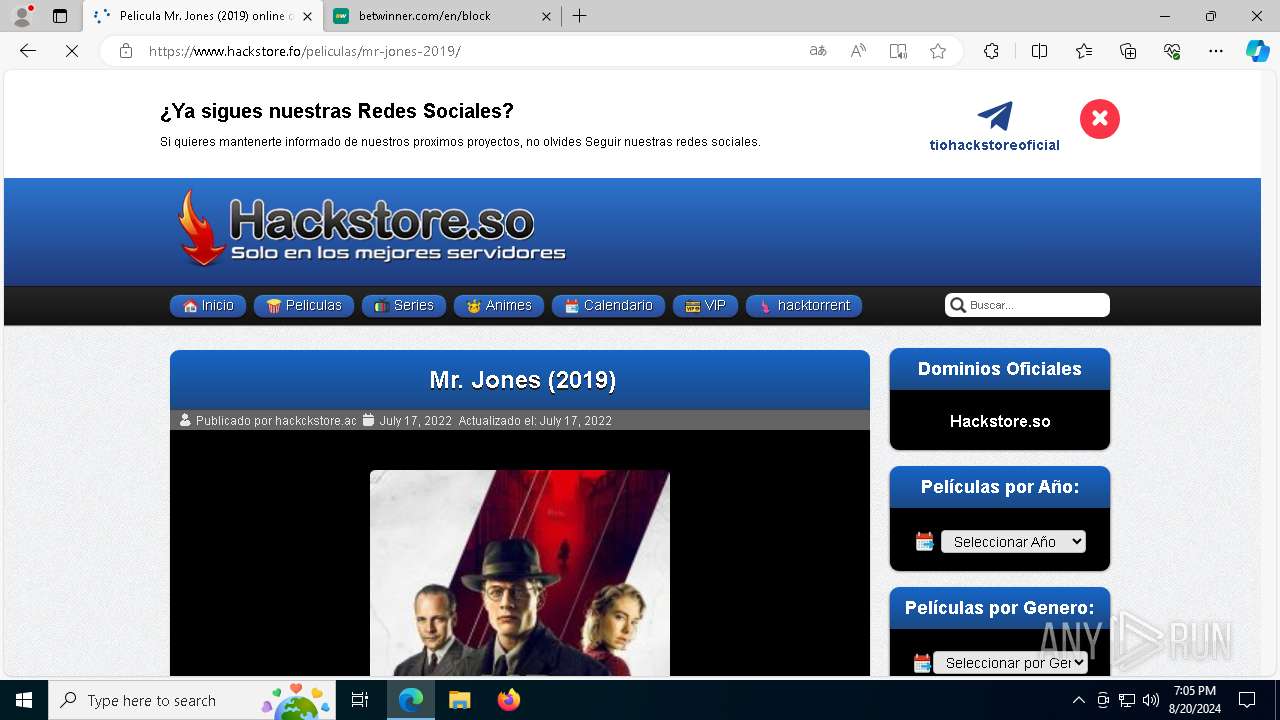1280x720 pixels.
Task: Open the taskbar clock and date
Action: [1195, 700]
